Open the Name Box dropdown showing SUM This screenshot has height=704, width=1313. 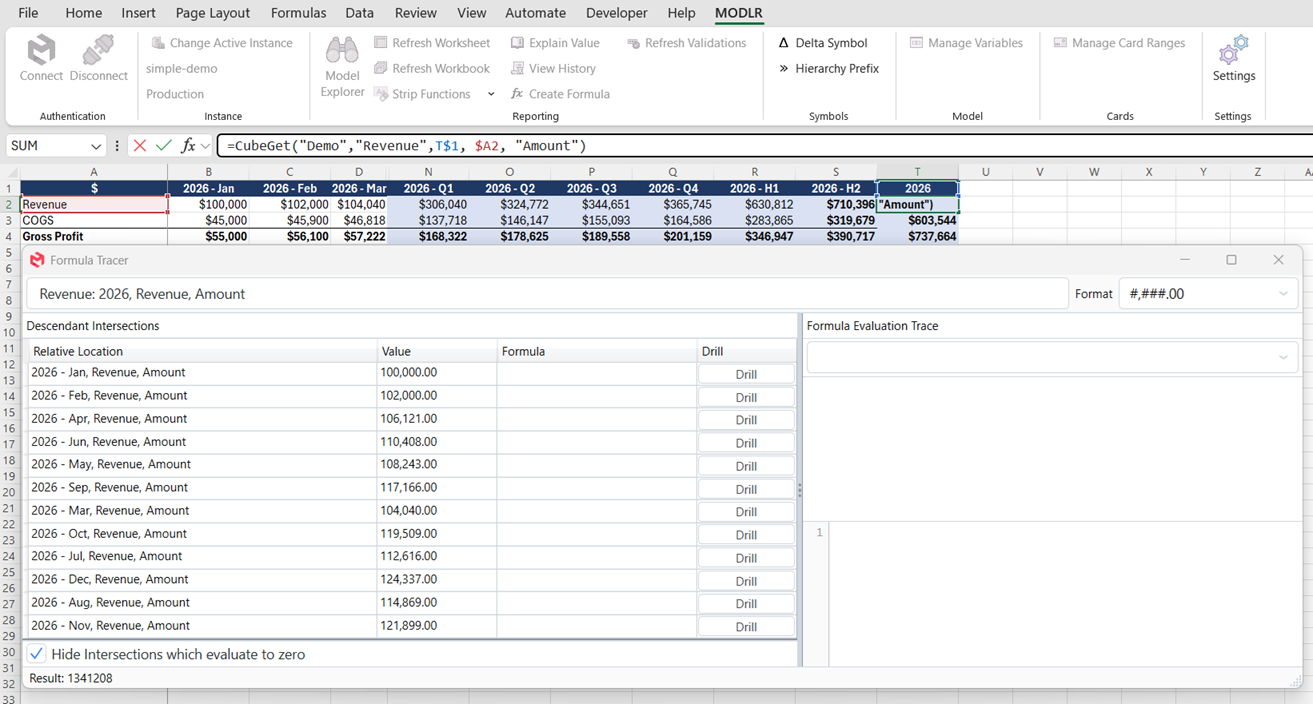96,146
